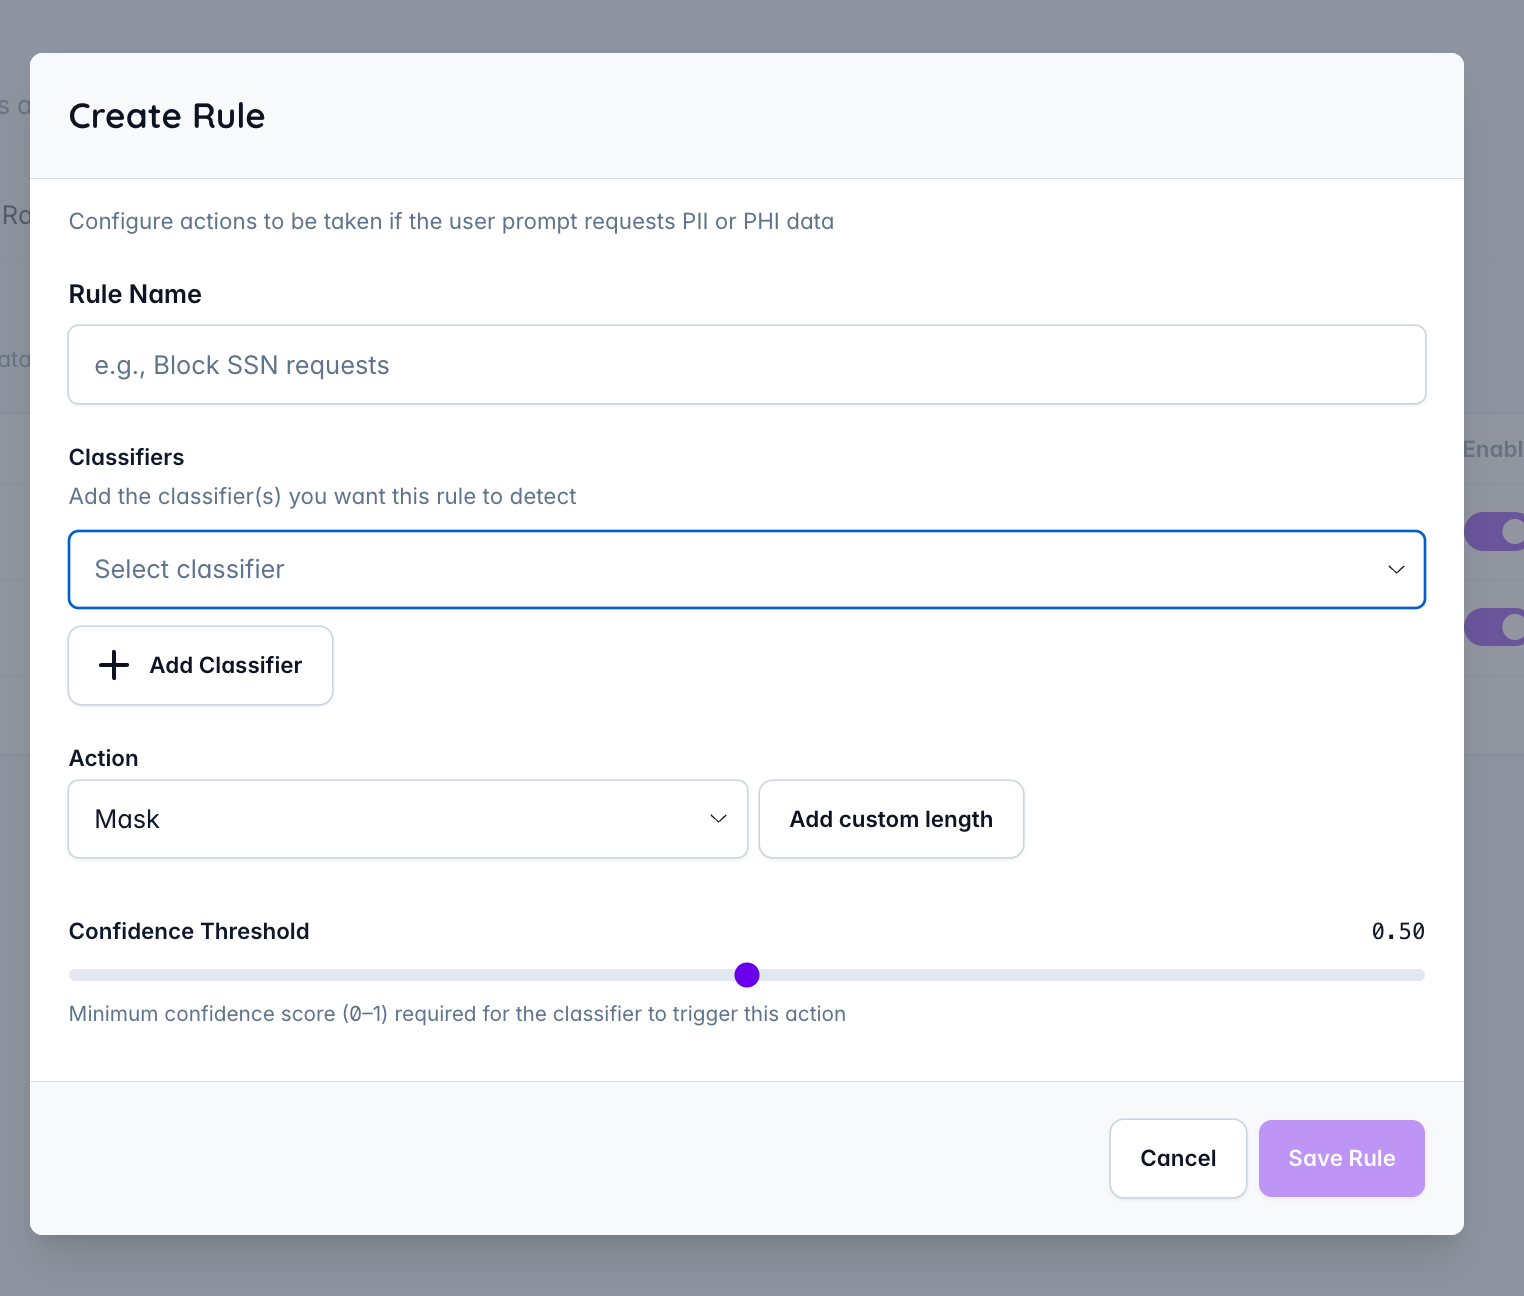Click the Add custom length button
The height and width of the screenshot is (1296, 1524).
tap(890, 818)
